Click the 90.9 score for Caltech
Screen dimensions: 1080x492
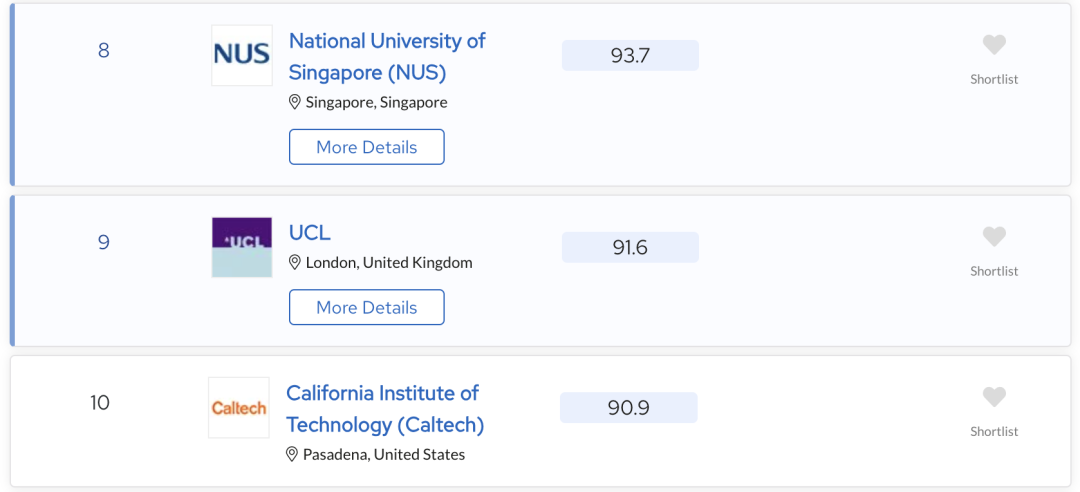(x=628, y=408)
